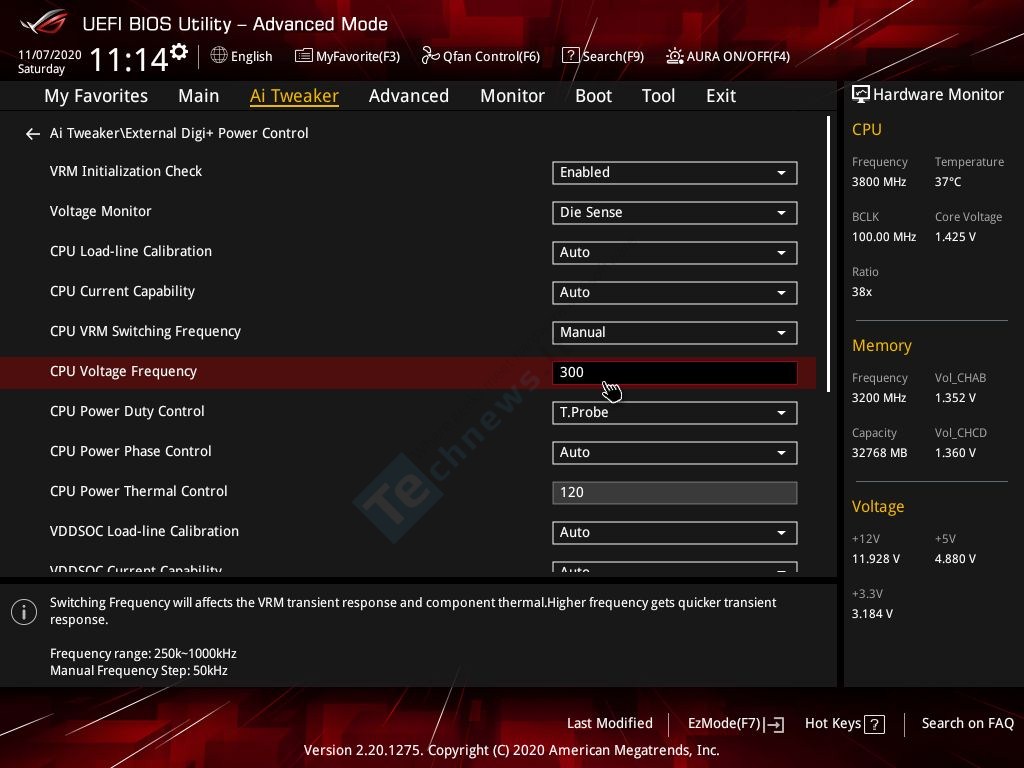Switch to Boot tab
Image resolution: width=1024 pixels, height=768 pixels.
point(593,96)
